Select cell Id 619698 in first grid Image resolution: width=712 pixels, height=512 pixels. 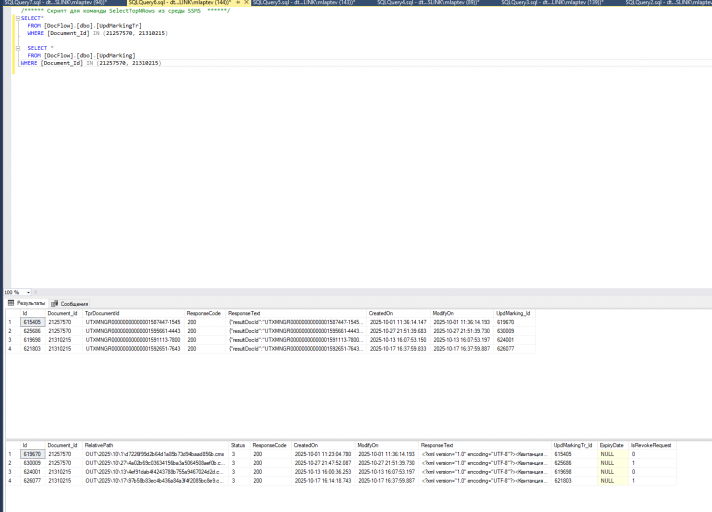point(33,340)
